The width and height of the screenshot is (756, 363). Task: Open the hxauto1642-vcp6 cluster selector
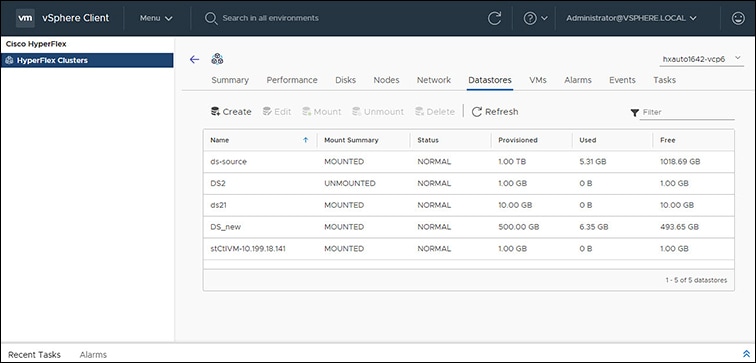(x=702, y=59)
